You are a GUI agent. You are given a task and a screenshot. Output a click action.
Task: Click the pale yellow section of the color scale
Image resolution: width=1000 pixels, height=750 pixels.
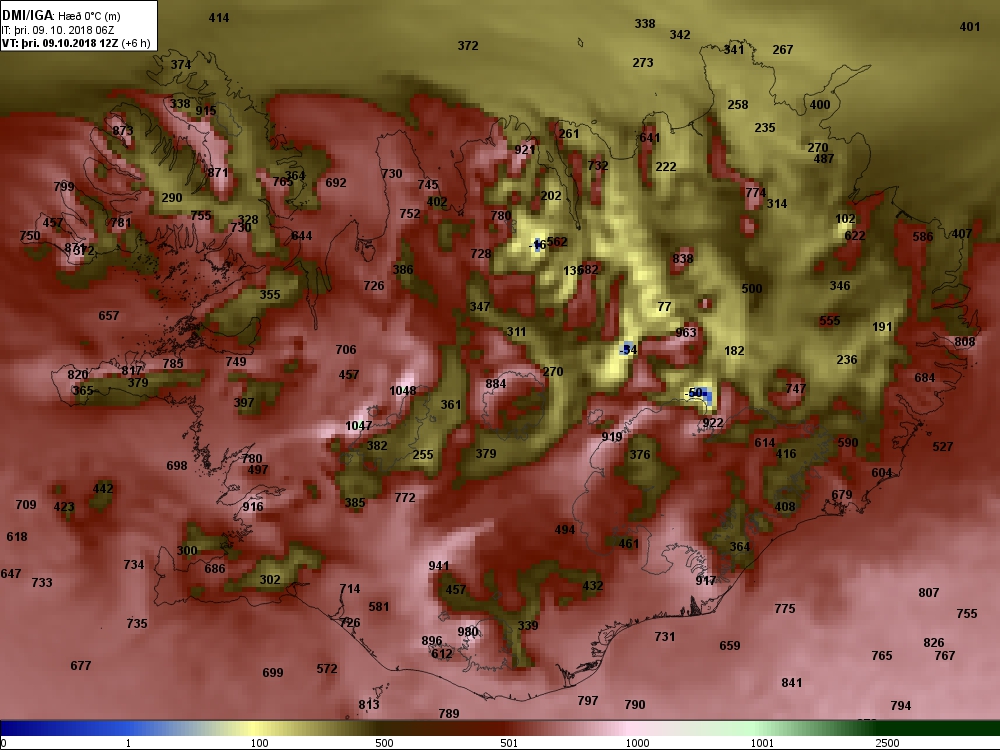pos(252,728)
